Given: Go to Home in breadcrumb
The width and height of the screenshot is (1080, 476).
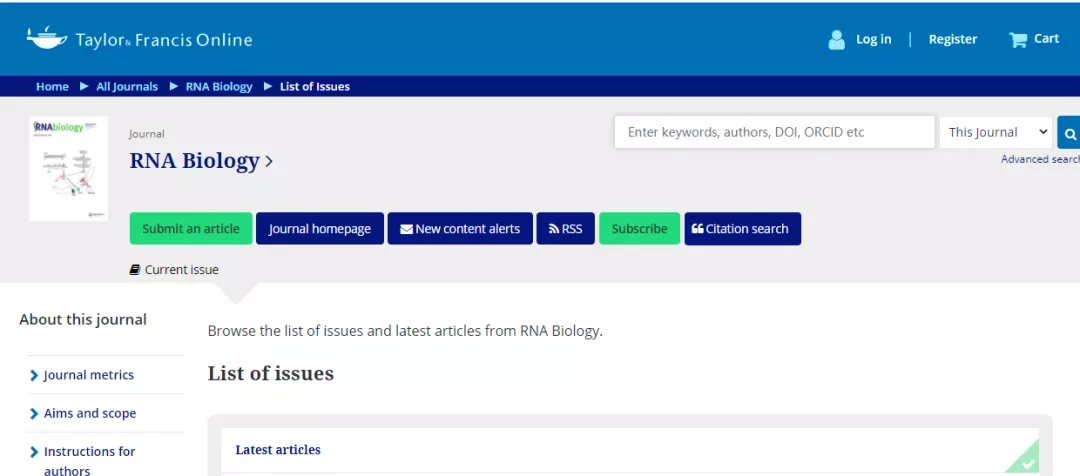Looking at the screenshot, I should [x=52, y=87].
